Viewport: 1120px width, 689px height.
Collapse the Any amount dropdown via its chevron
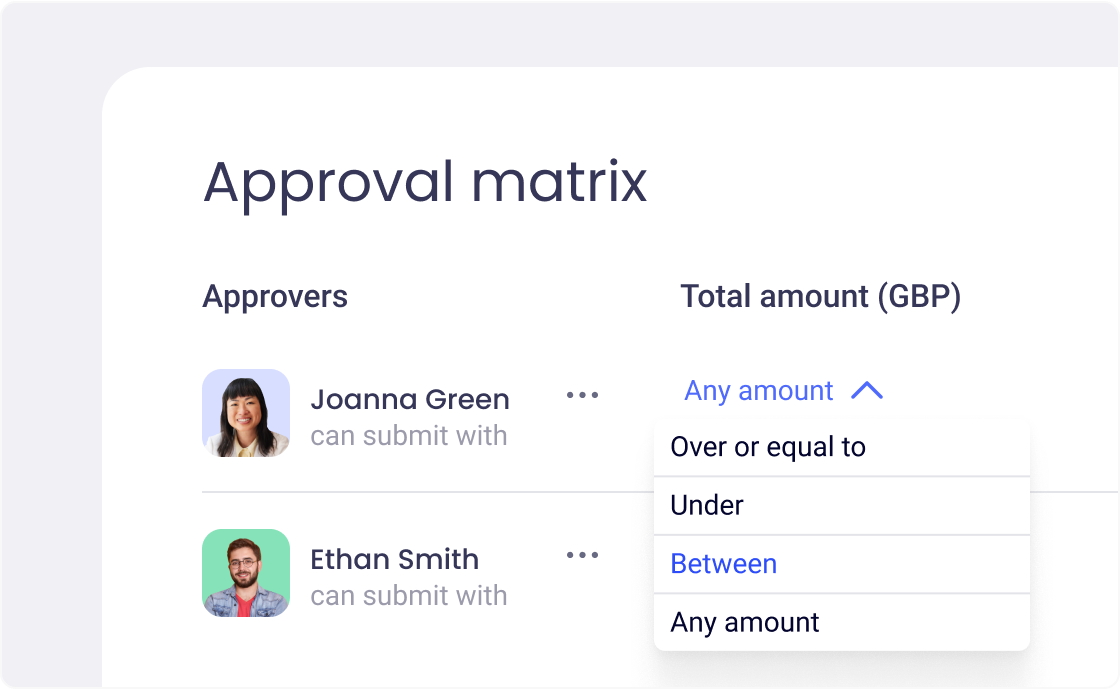click(869, 391)
